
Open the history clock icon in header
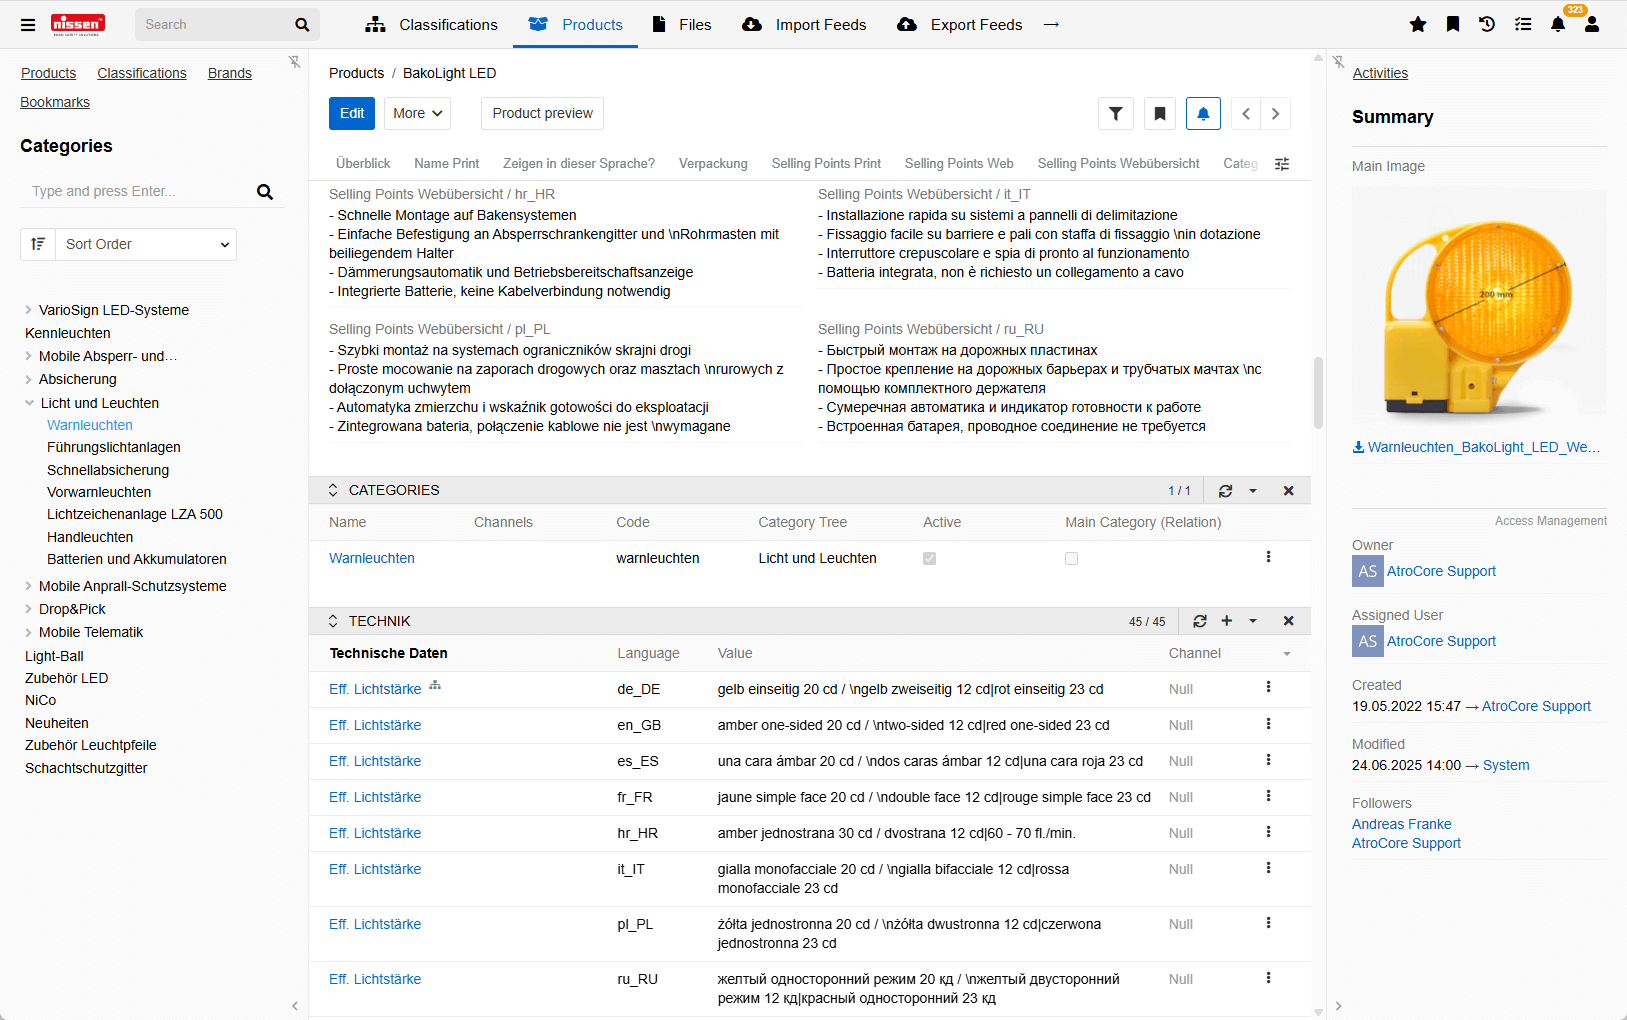[x=1487, y=25]
